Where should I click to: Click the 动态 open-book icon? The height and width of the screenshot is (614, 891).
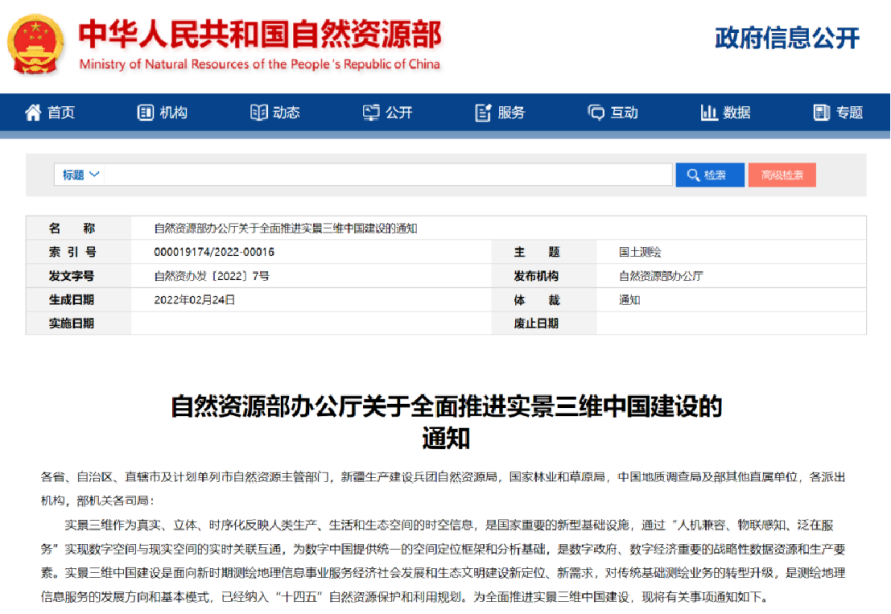pyautogui.click(x=259, y=113)
